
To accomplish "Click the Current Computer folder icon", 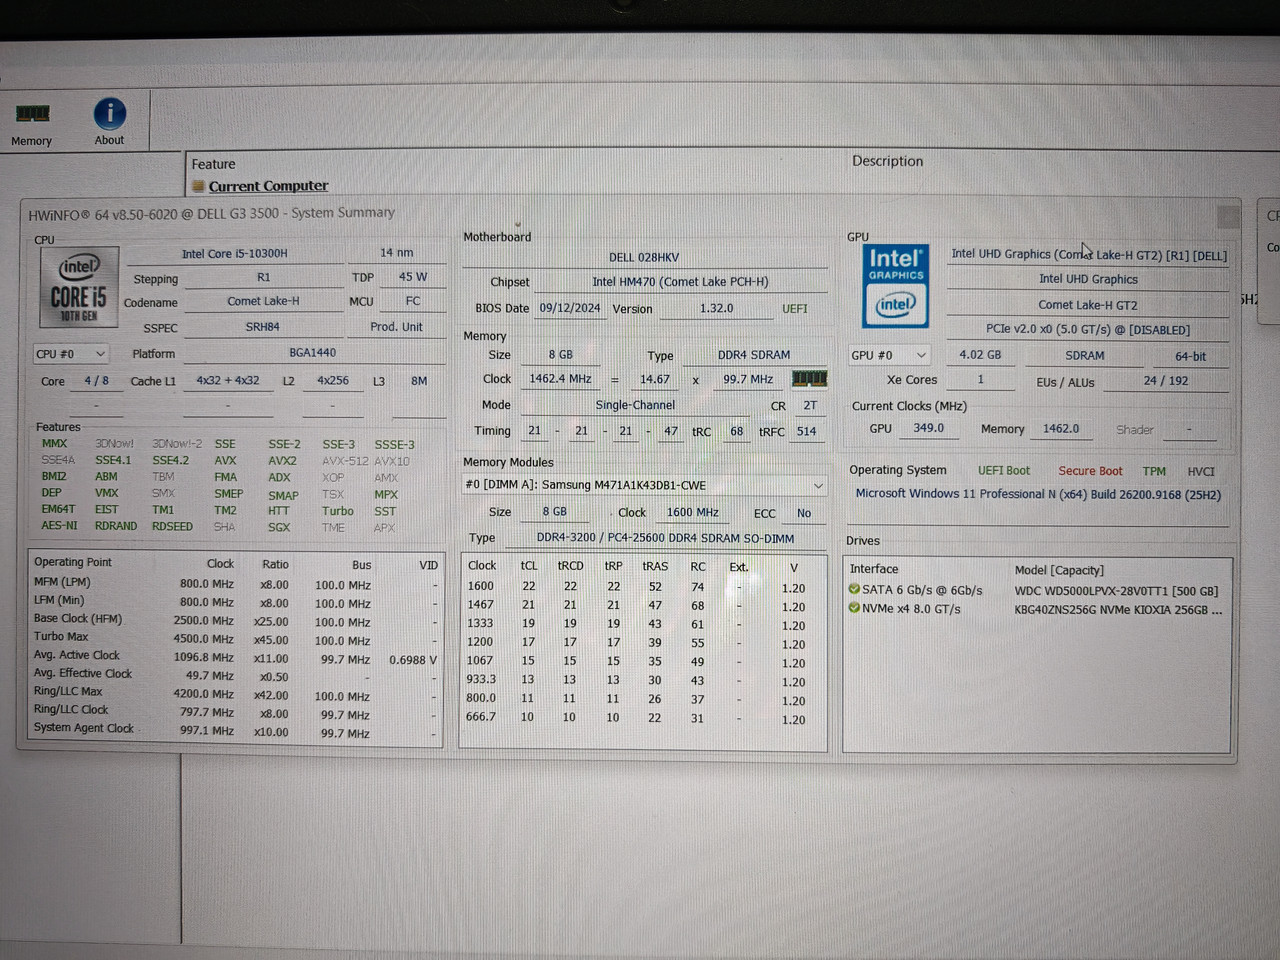I will coord(199,186).
